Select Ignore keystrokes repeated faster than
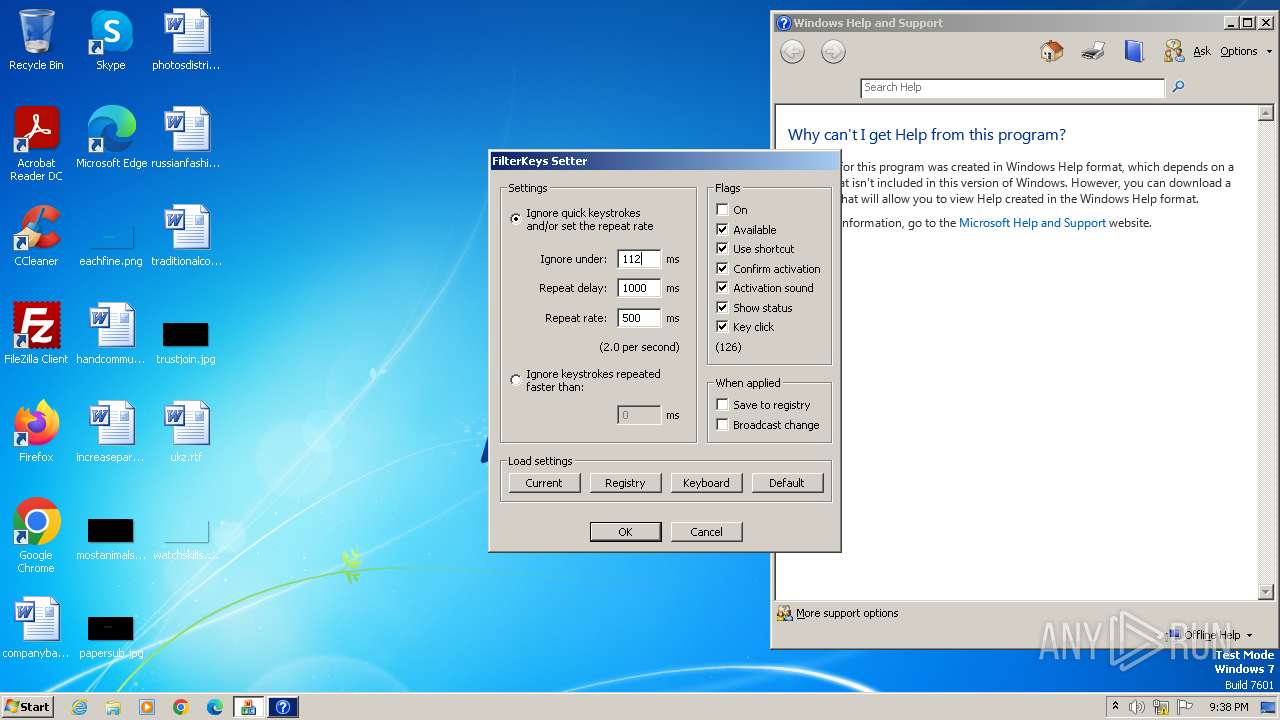Image resolution: width=1280 pixels, height=720 pixels. pos(516,380)
